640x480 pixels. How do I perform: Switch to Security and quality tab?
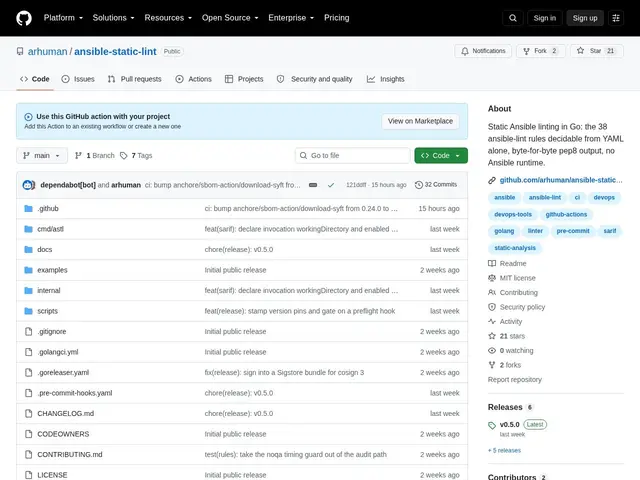[x=314, y=79]
